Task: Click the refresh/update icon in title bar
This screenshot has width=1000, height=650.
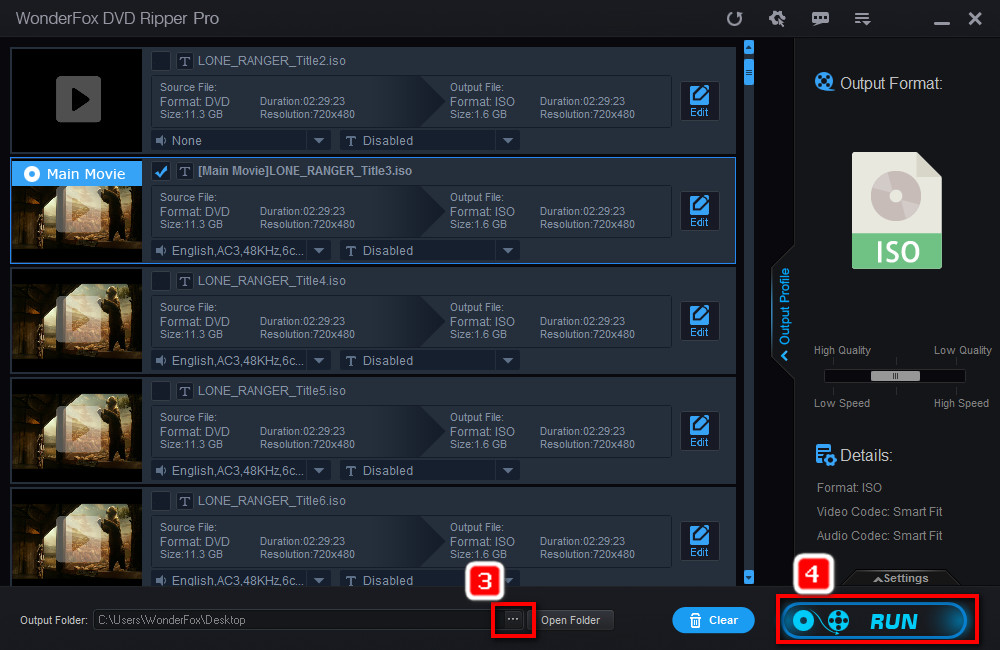Action: pyautogui.click(x=735, y=18)
